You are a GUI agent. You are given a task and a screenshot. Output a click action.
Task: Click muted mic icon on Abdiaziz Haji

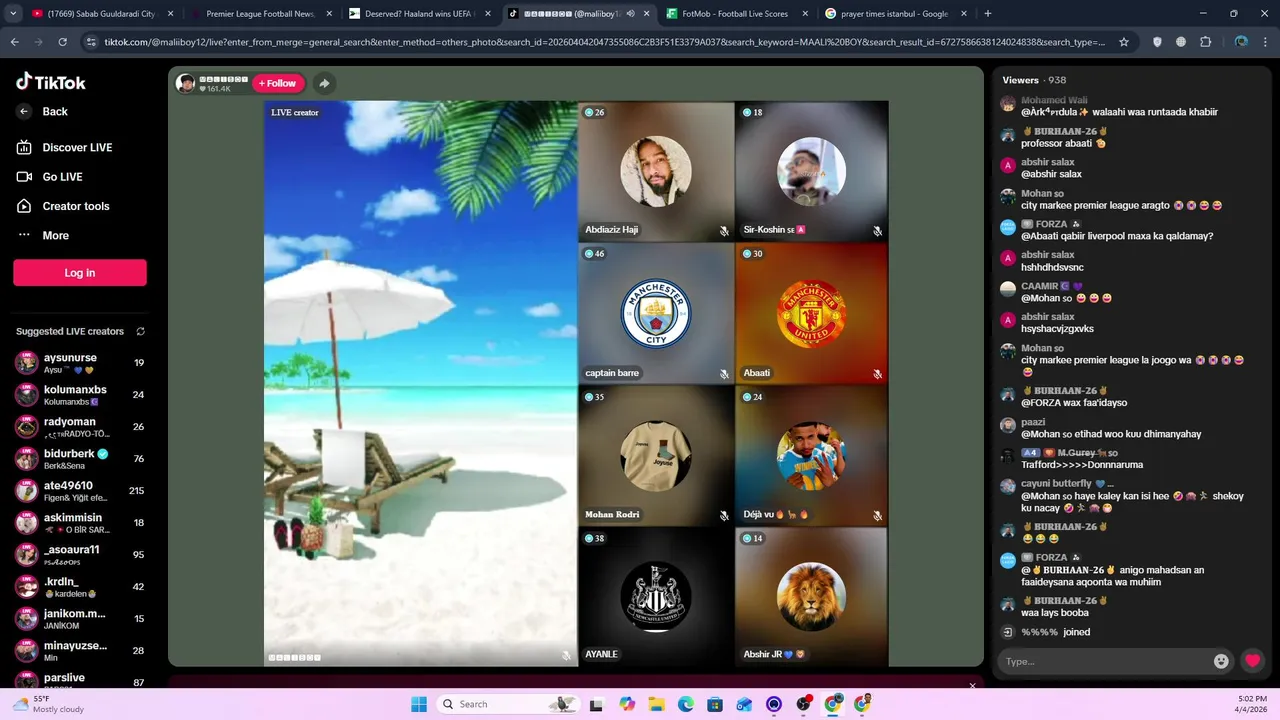[x=724, y=231]
